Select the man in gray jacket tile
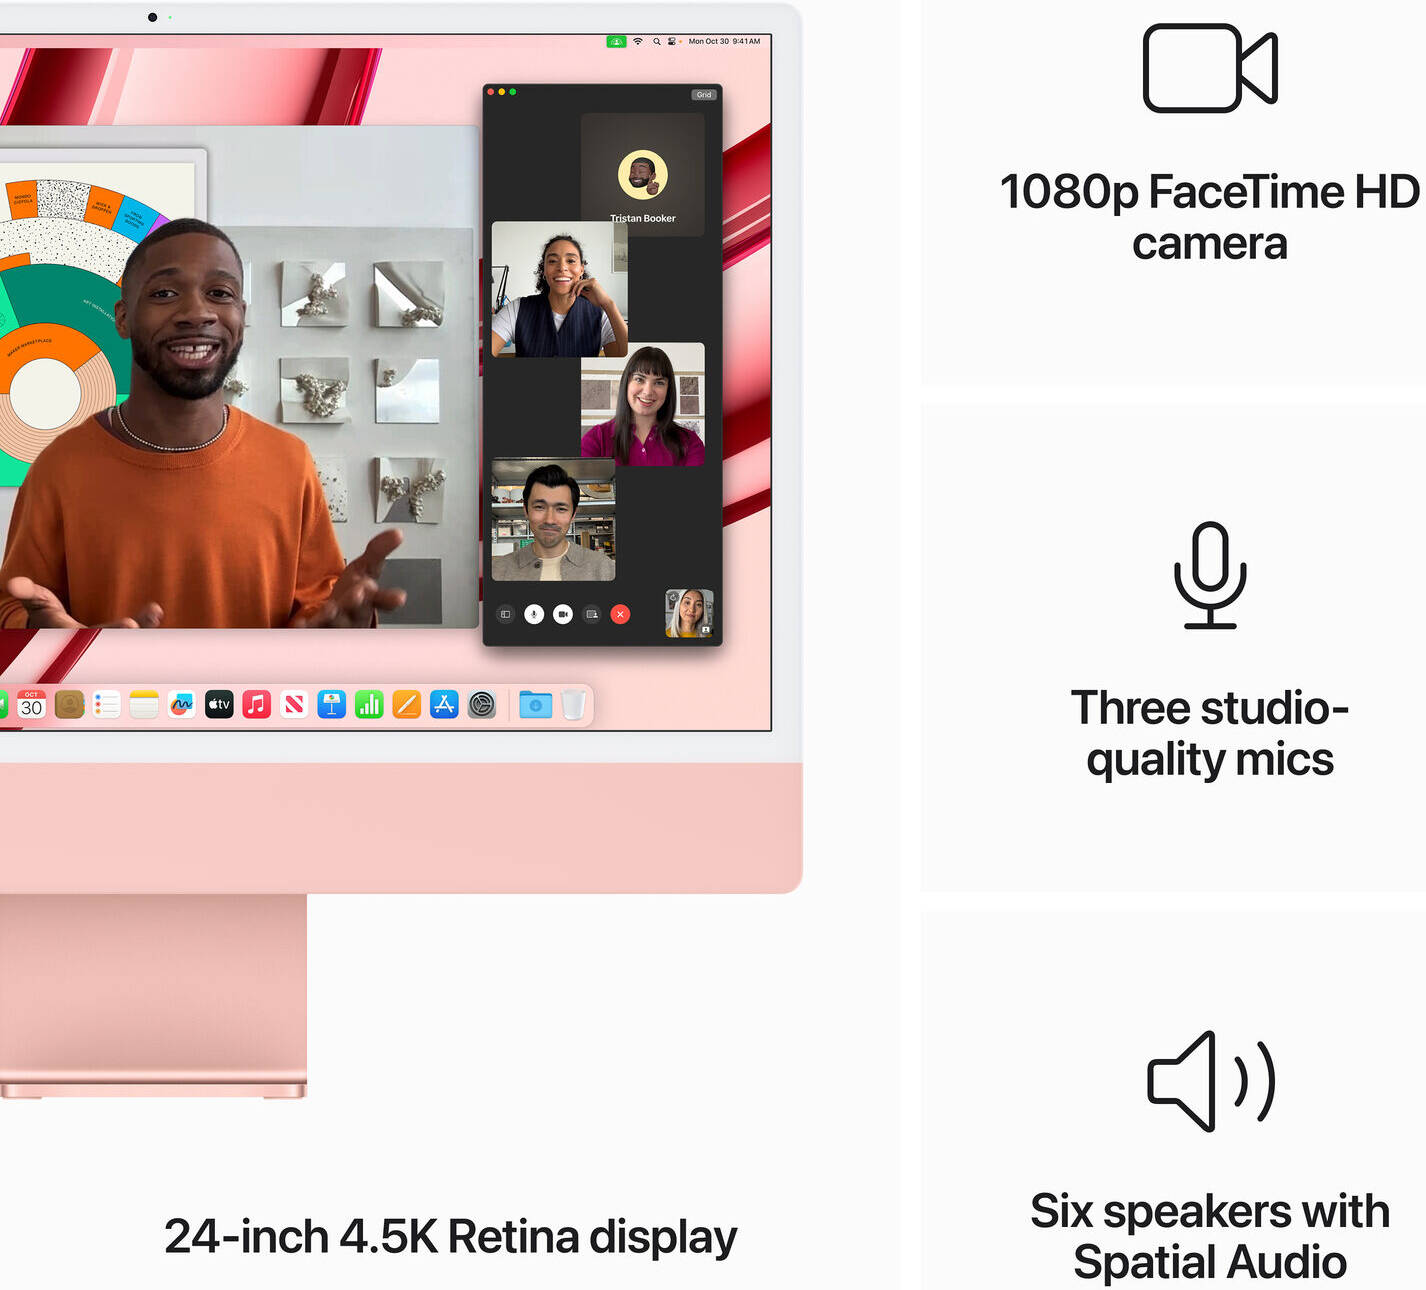1426x1290 pixels. click(x=553, y=520)
